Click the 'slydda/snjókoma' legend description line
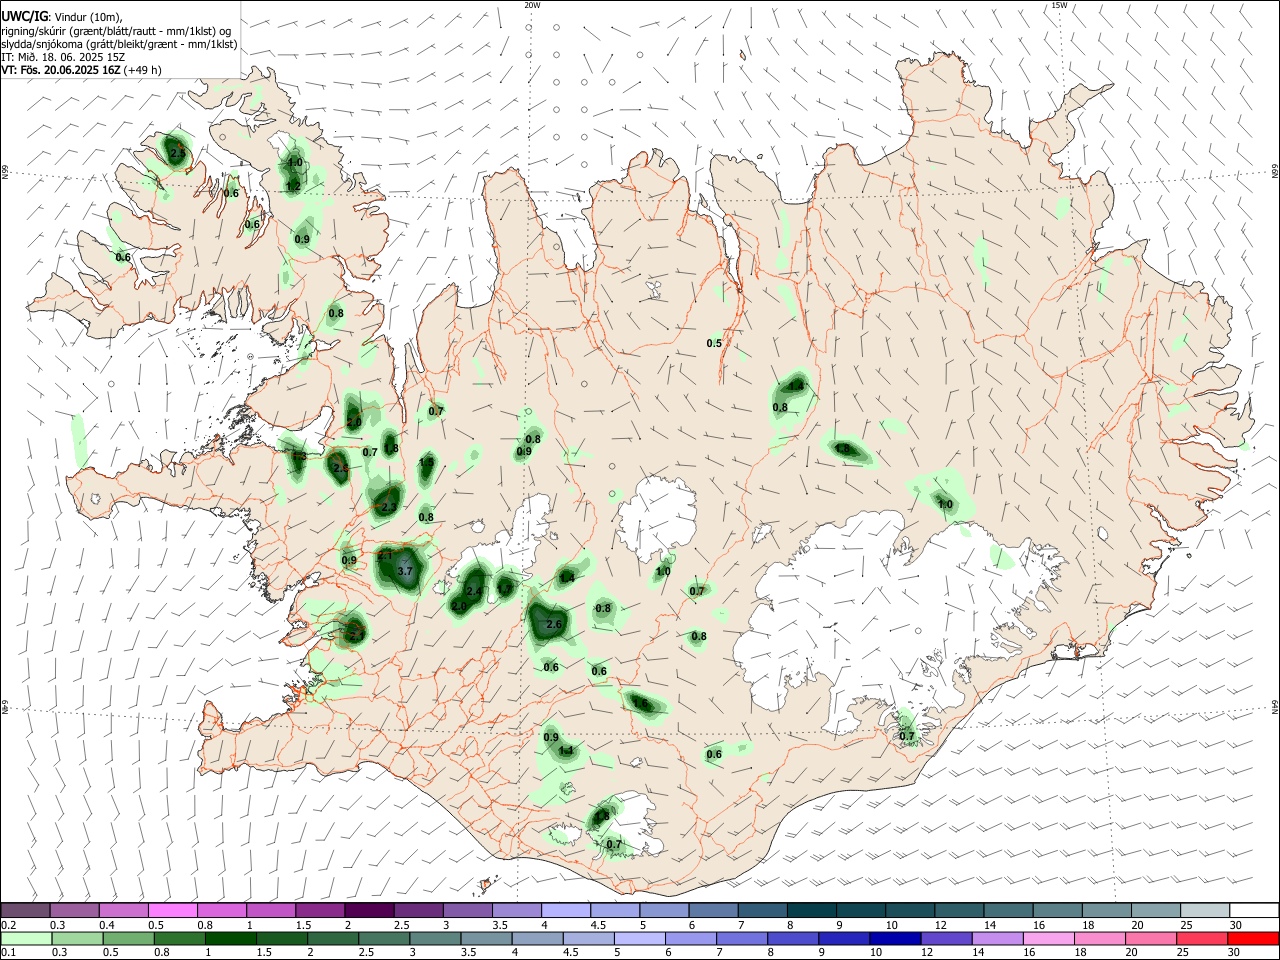The height and width of the screenshot is (960, 1280). click(x=120, y=43)
